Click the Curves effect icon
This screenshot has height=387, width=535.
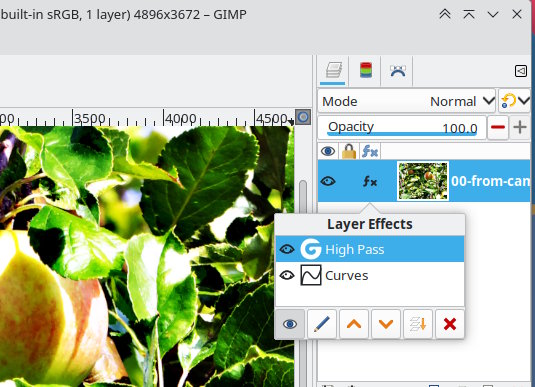(x=310, y=275)
